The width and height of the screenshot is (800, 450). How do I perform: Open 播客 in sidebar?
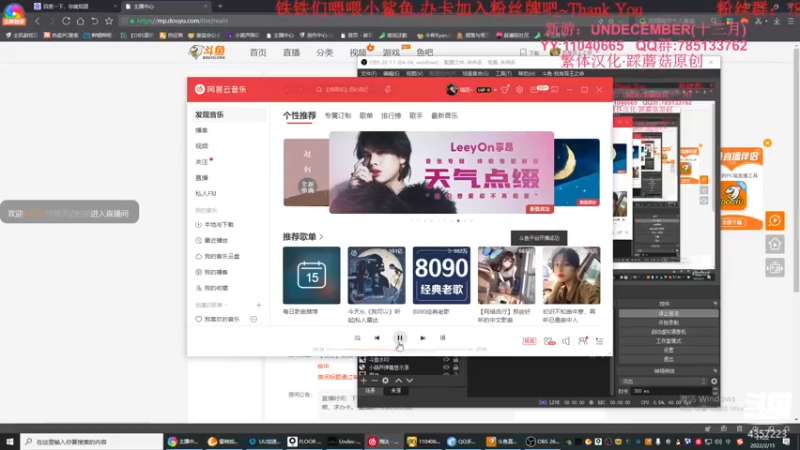click(228, 130)
